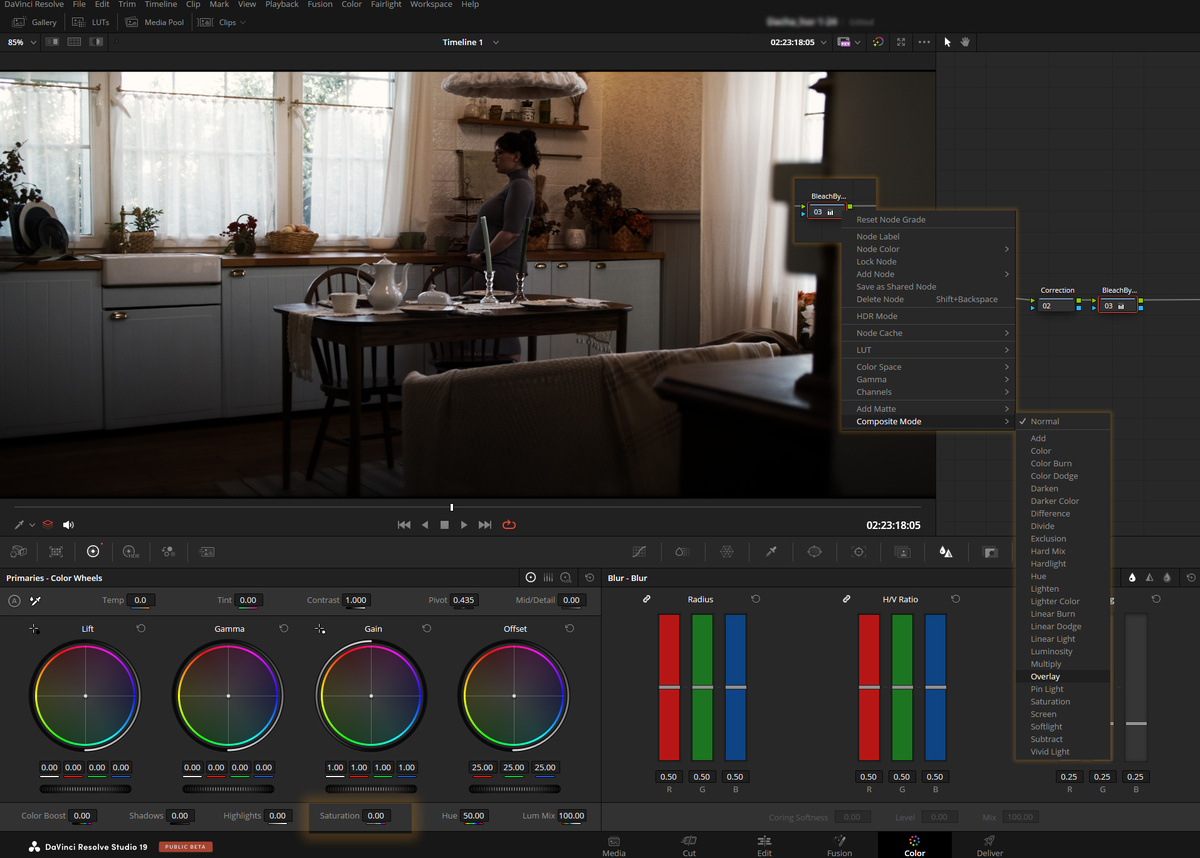Image resolution: width=1200 pixels, height=858 pixels.
Task: Open the Clips dropdown arrow
Action: click(243, 22)
